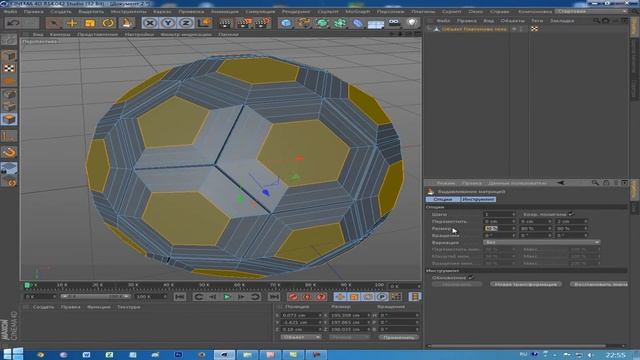The image size is (640, 360).
Task: Switch to Polygons mode
Action: [9, 119]
